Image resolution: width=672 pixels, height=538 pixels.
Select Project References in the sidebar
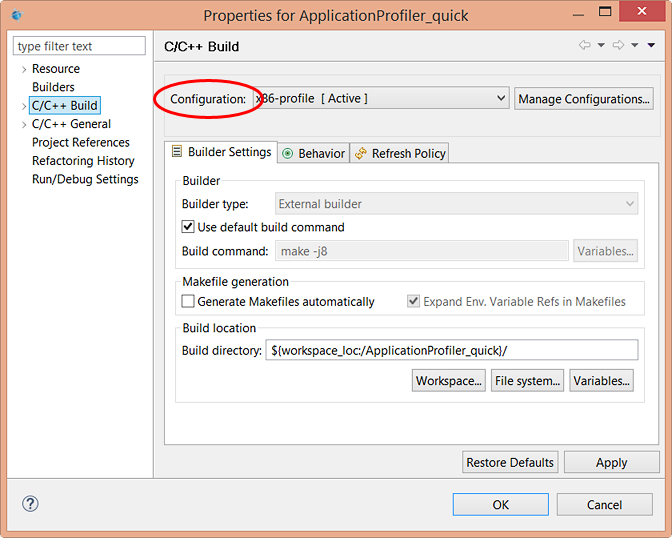point(81,142)
